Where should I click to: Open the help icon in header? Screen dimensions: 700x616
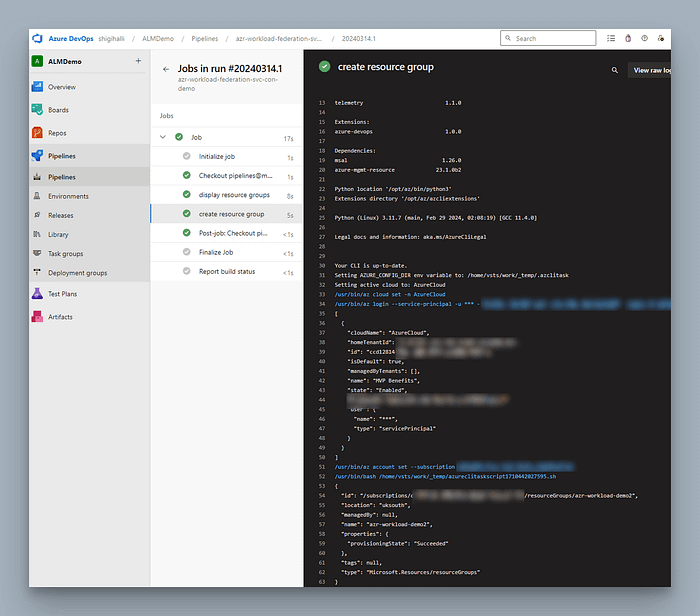(x=645, y=38)
